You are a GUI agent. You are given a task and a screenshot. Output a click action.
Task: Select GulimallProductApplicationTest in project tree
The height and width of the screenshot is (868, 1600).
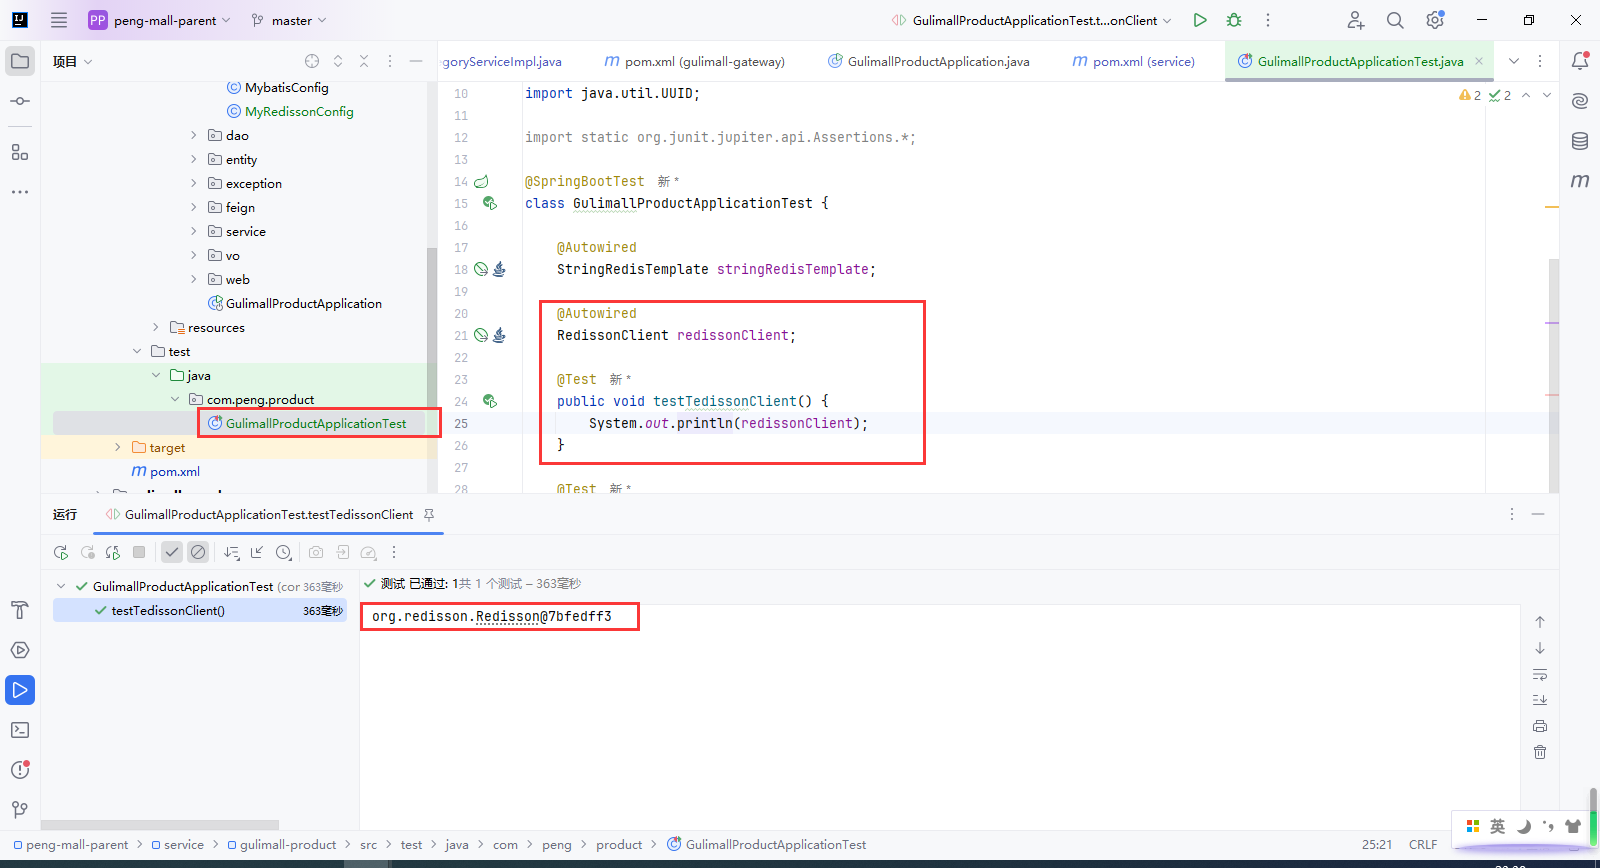(x=316, y=423)
